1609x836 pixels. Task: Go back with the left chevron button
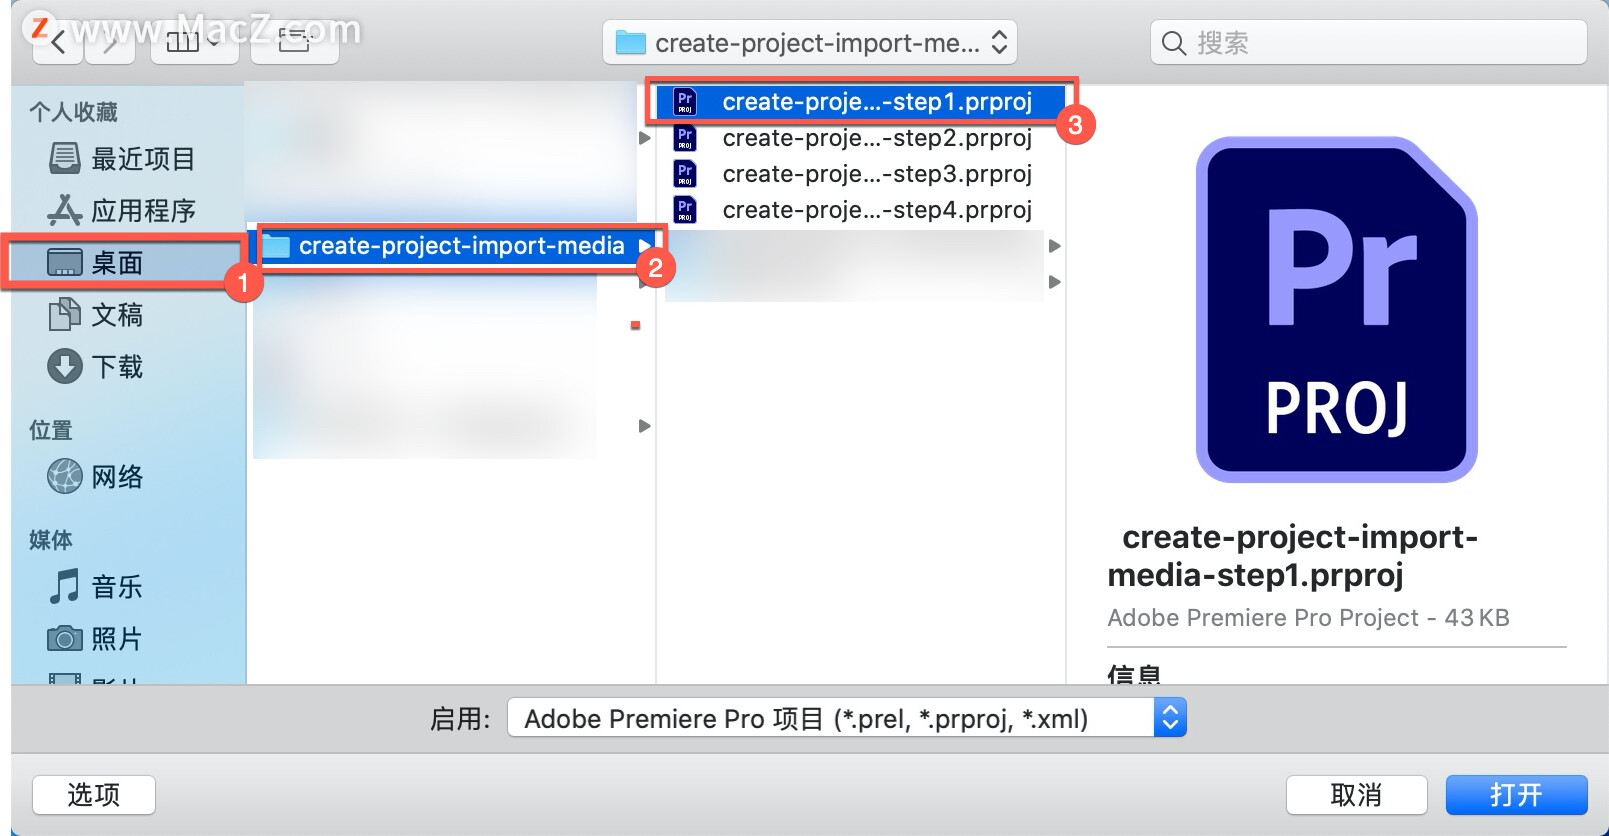(58, 42)
